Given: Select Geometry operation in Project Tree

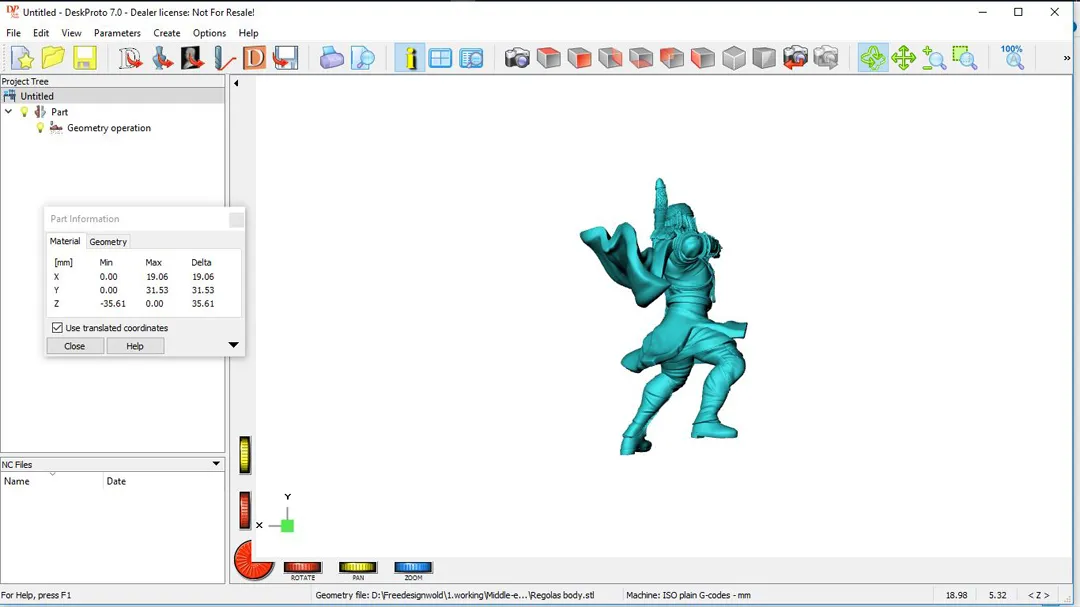Looking at the screenshot, I should click(x=109, y=128).
